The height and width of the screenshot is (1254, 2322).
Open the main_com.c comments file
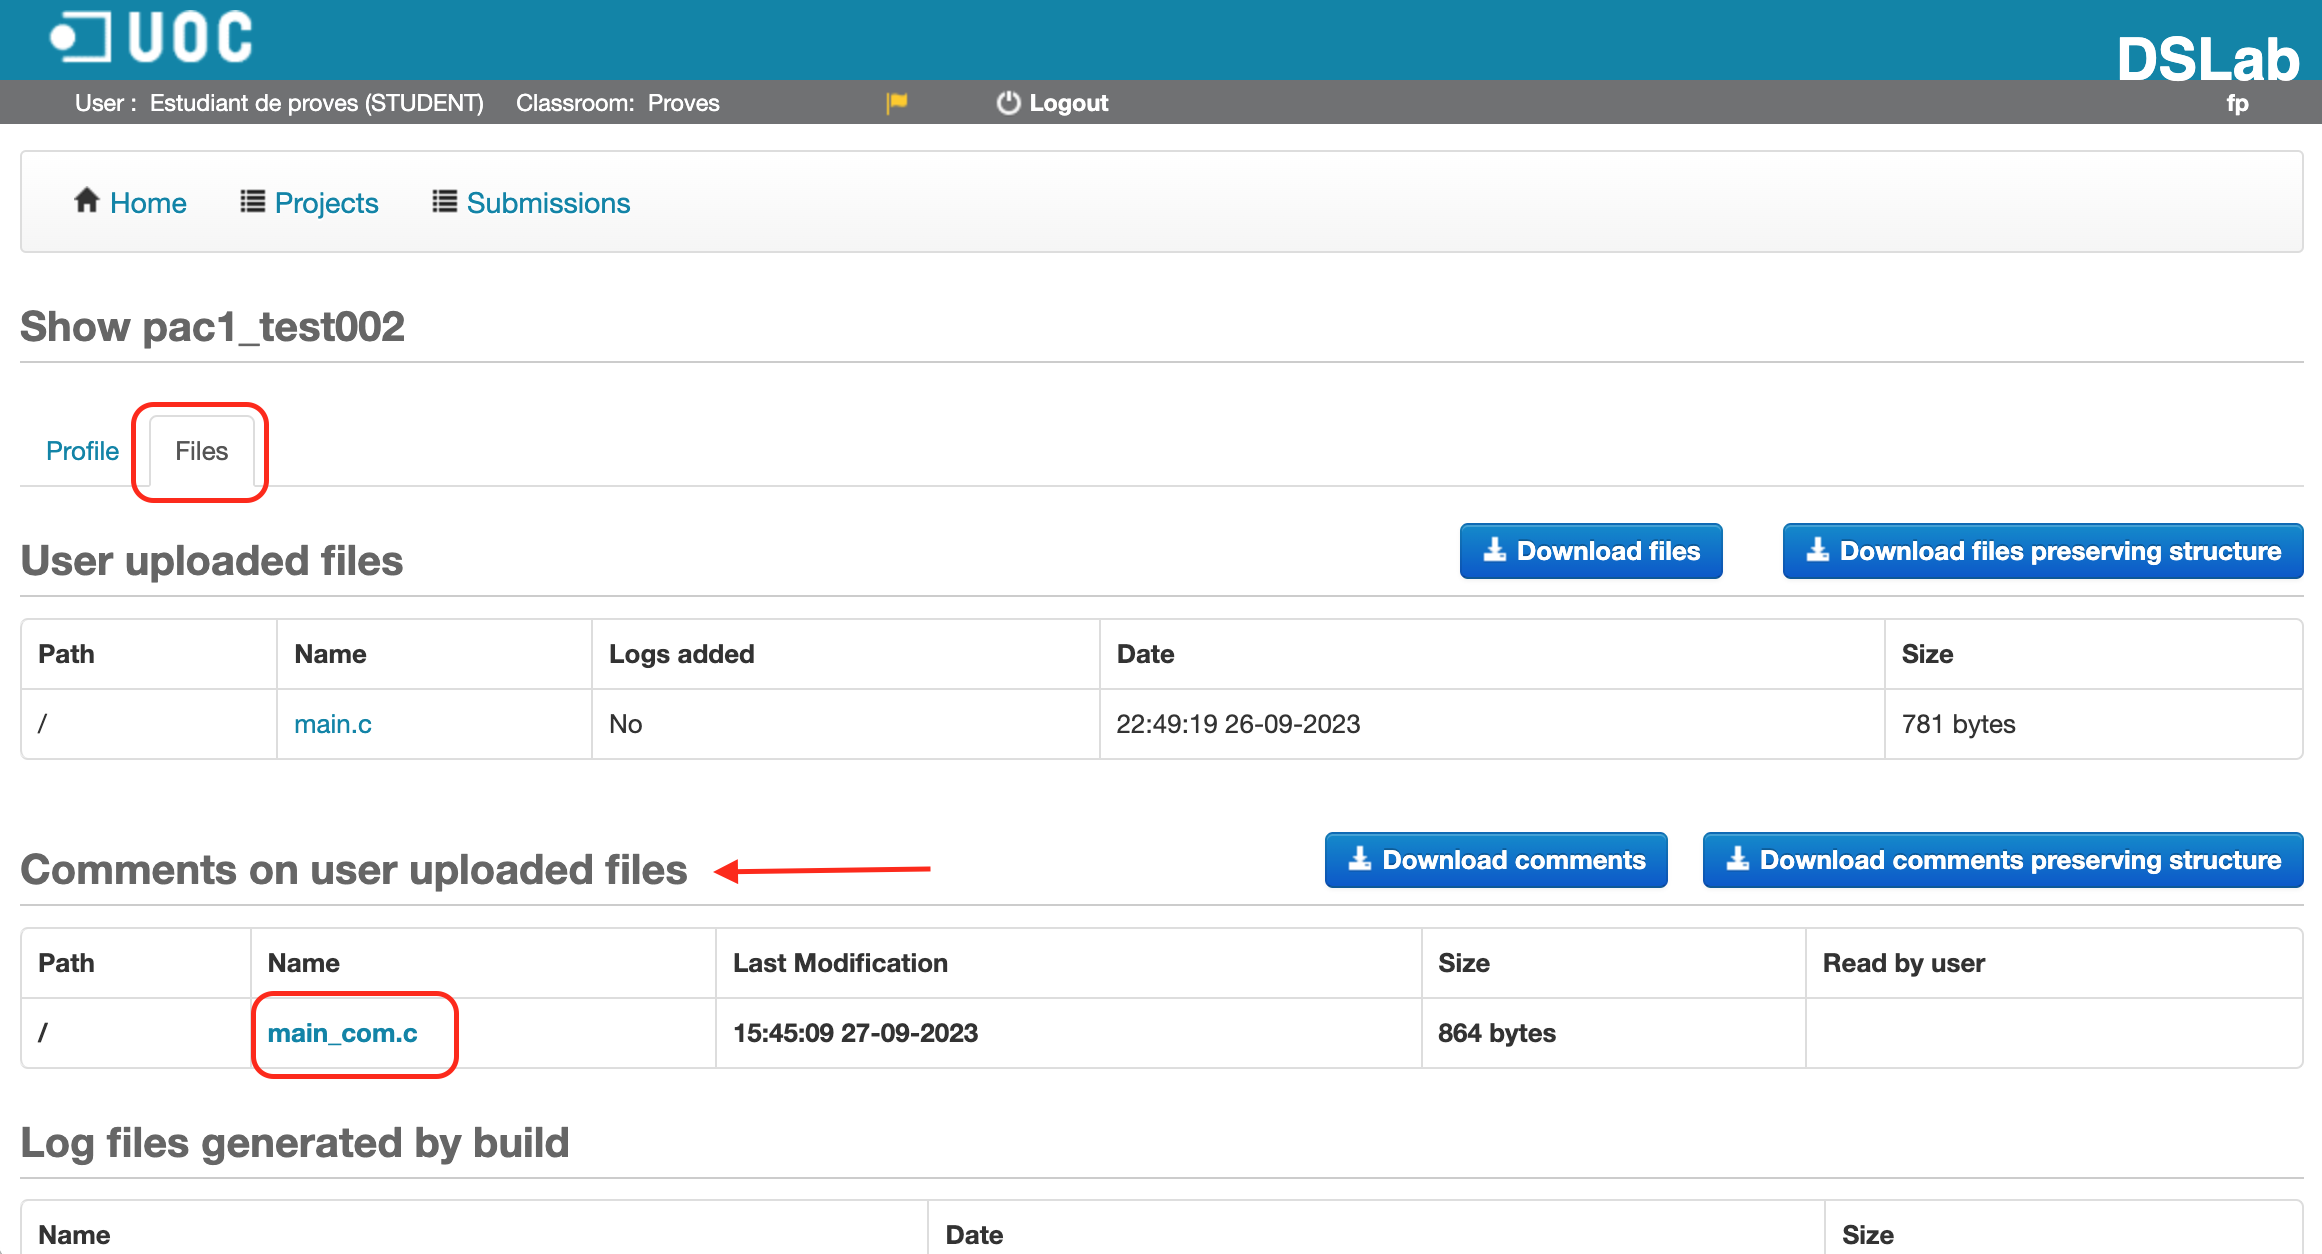click(x=342, y=1033)
